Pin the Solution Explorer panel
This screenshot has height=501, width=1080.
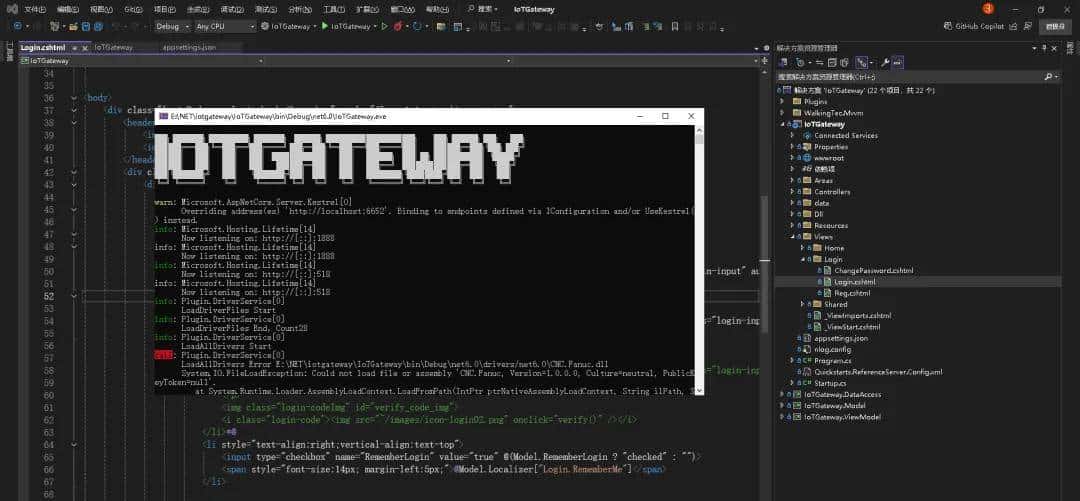tap(1045, 48)
